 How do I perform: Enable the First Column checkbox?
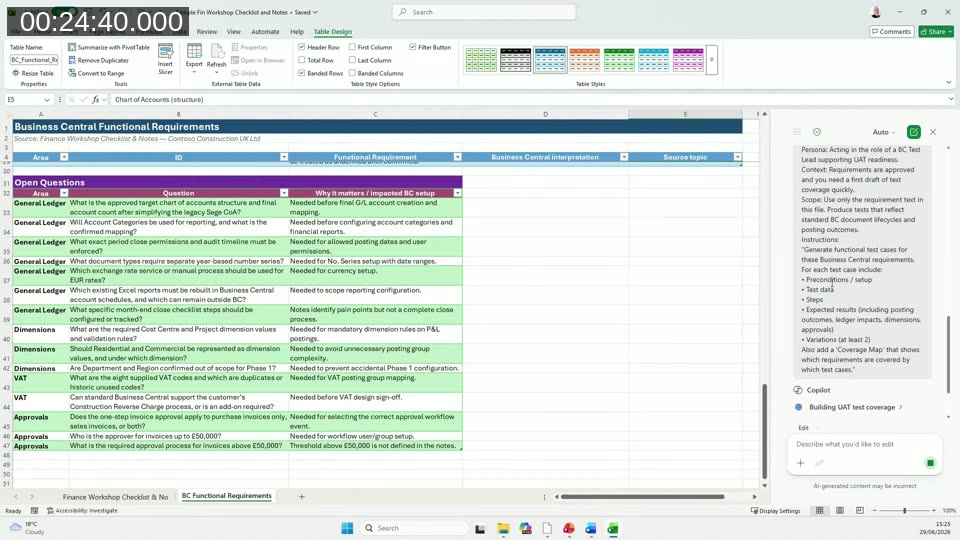[353, 47]
